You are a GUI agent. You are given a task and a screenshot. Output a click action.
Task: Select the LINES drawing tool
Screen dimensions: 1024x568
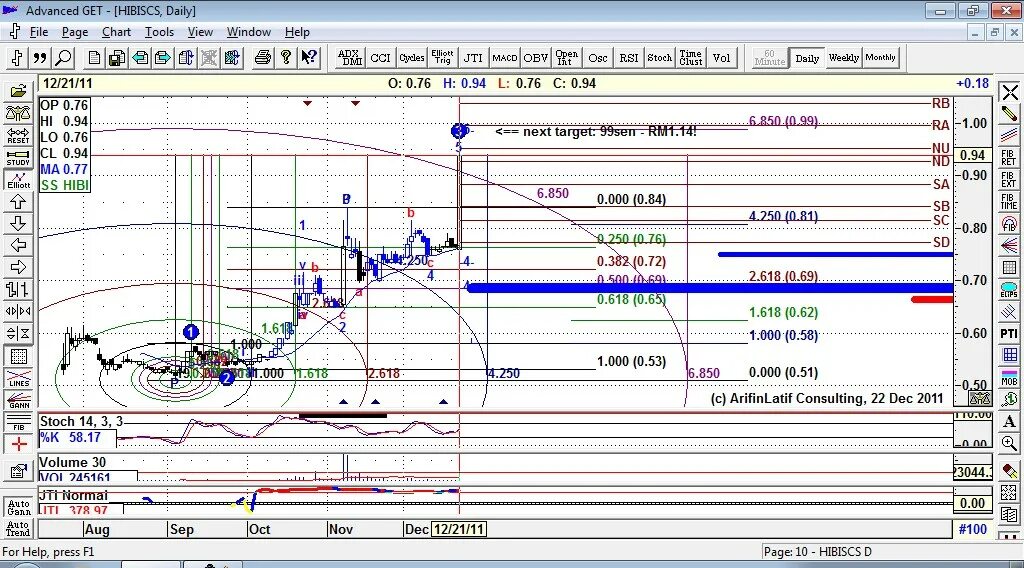18,378
